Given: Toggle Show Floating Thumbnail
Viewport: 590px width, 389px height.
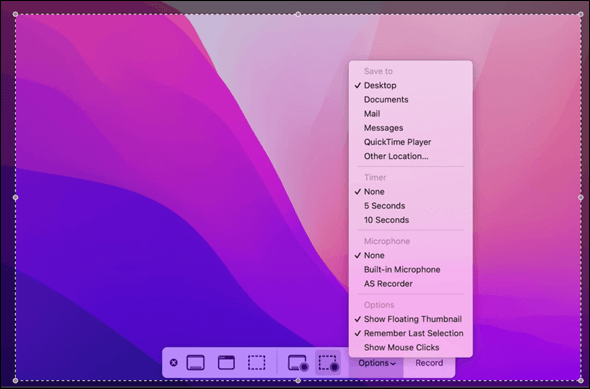Looking at the screenshot, I should (x=411, y=319).
